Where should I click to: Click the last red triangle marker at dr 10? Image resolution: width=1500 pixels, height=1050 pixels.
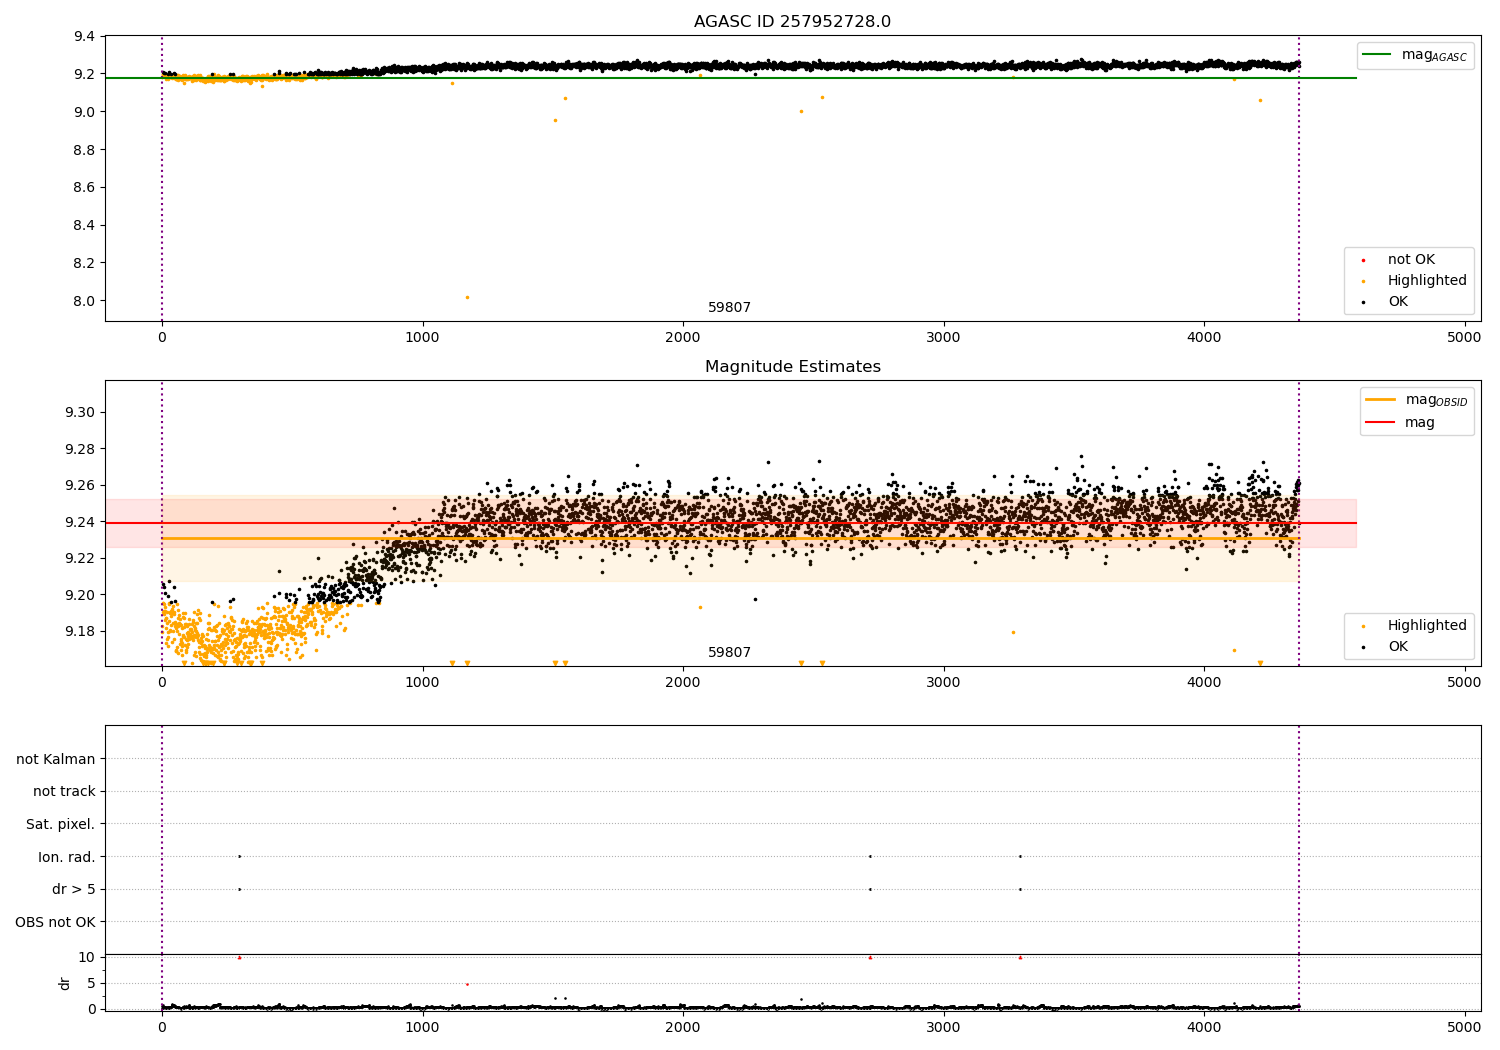coord(1020,957)
